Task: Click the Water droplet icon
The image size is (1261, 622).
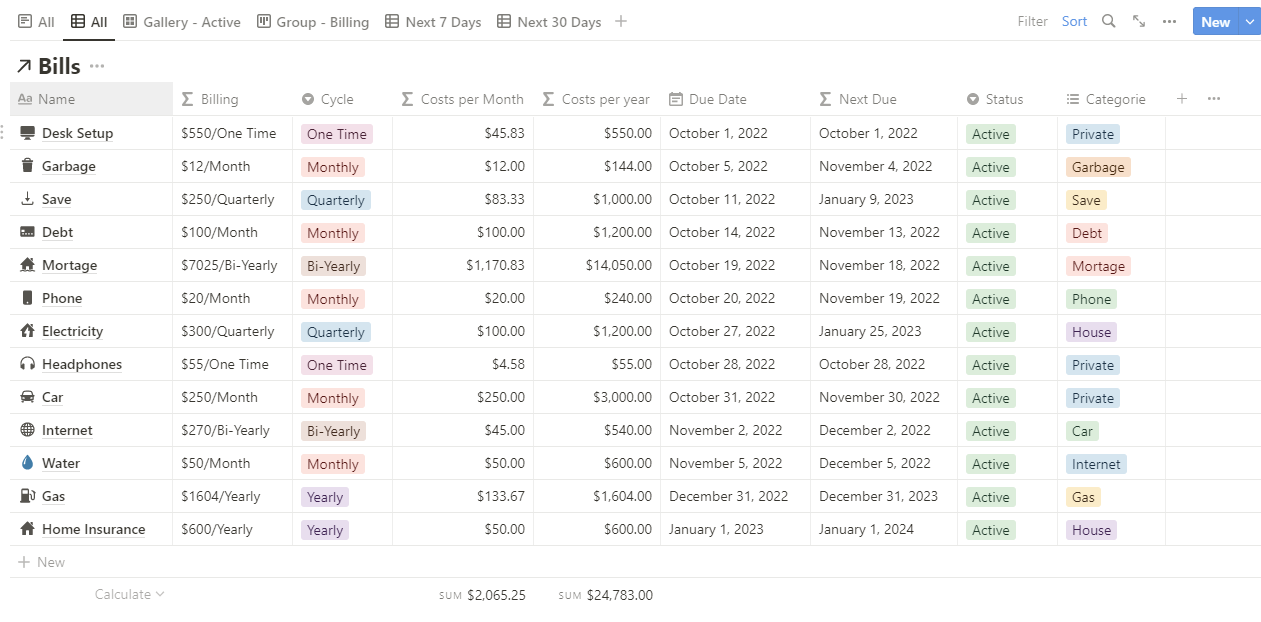Action: click(x=27, y=463)
